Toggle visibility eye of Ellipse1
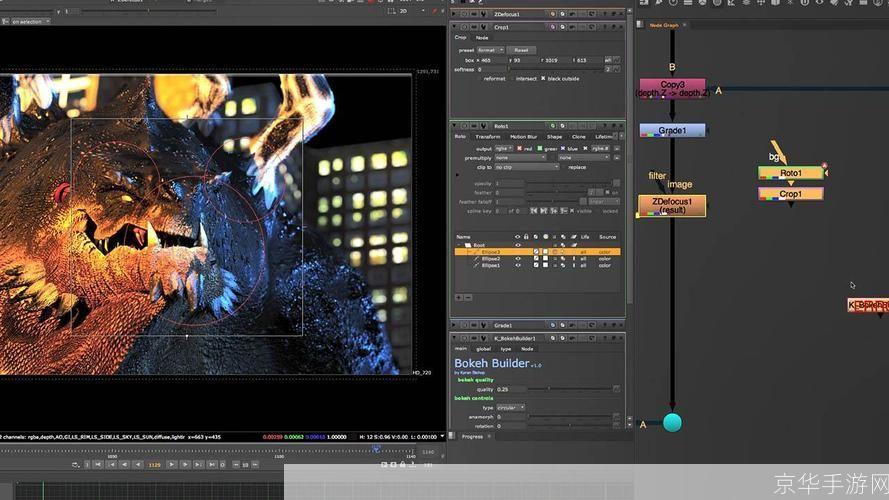This screenshot has height=500, width=889. pos(518,265)
